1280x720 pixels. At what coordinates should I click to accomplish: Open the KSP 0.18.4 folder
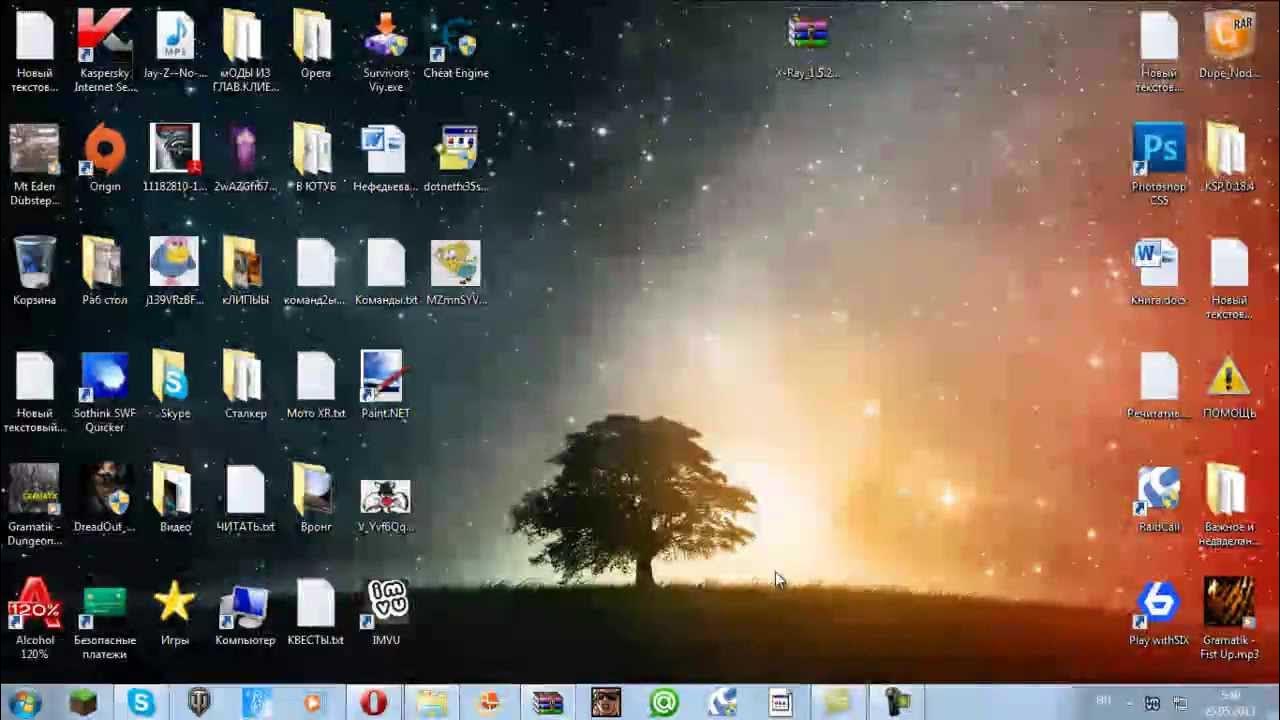click(1229, 149)
